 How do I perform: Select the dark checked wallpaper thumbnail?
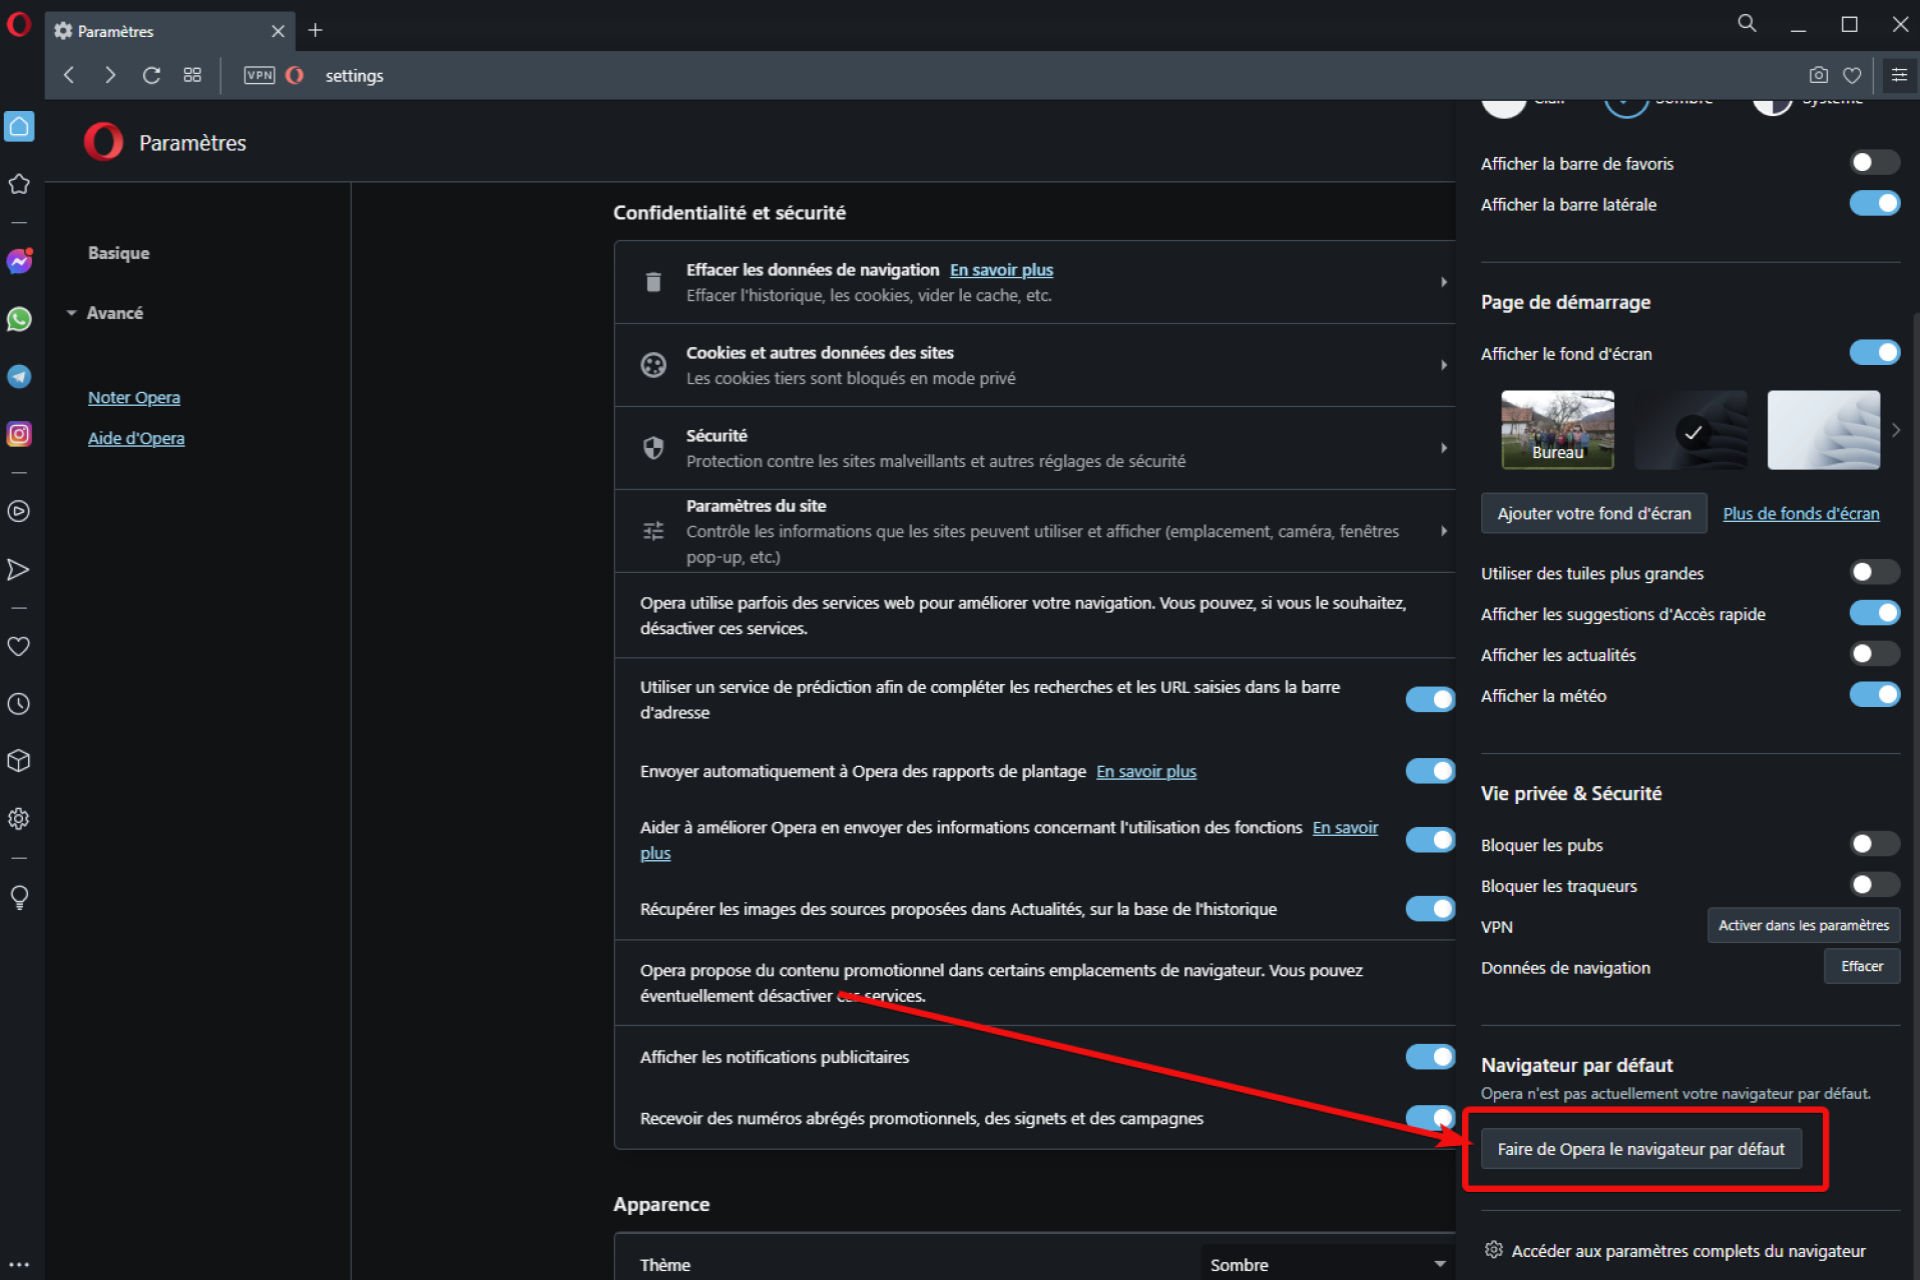point(1691,430)
